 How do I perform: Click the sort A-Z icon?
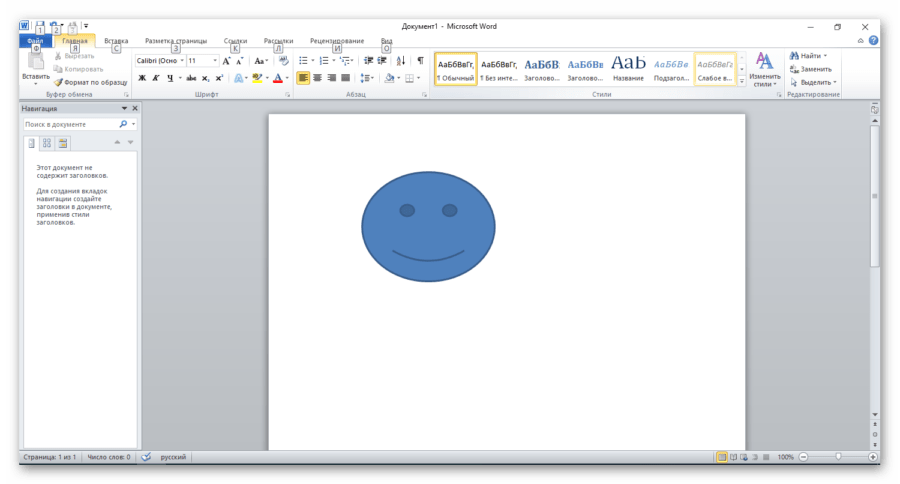401,61
